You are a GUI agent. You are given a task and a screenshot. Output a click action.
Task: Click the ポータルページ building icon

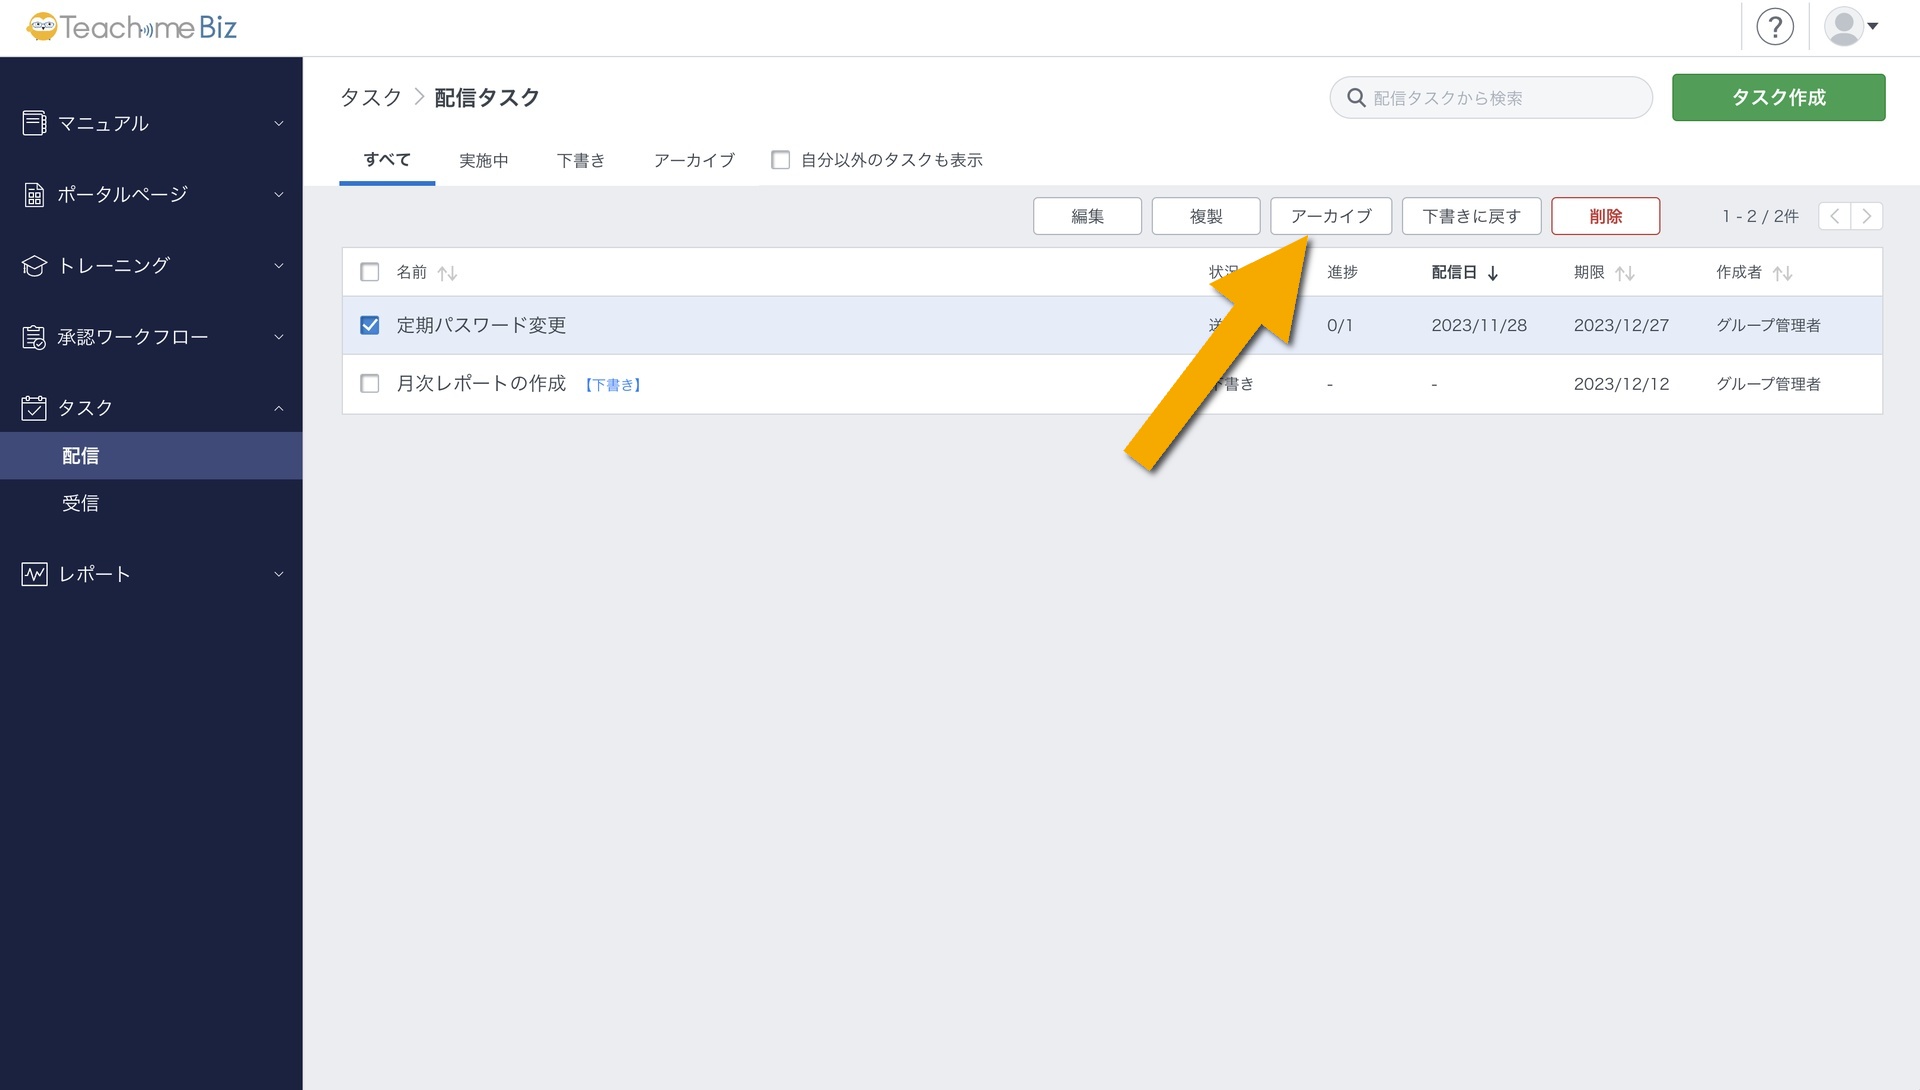(34, 195)
